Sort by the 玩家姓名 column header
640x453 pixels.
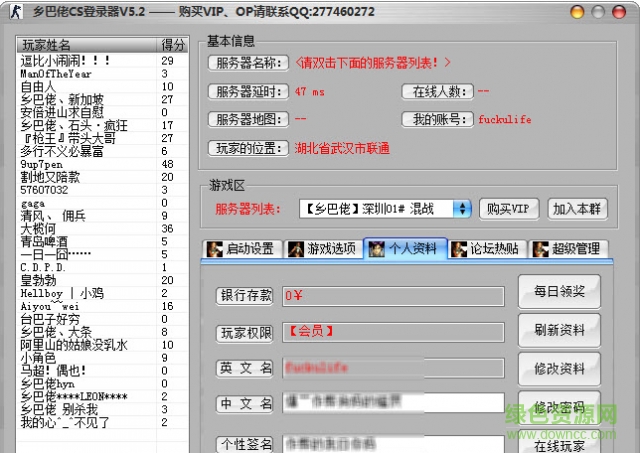(86, 44)
